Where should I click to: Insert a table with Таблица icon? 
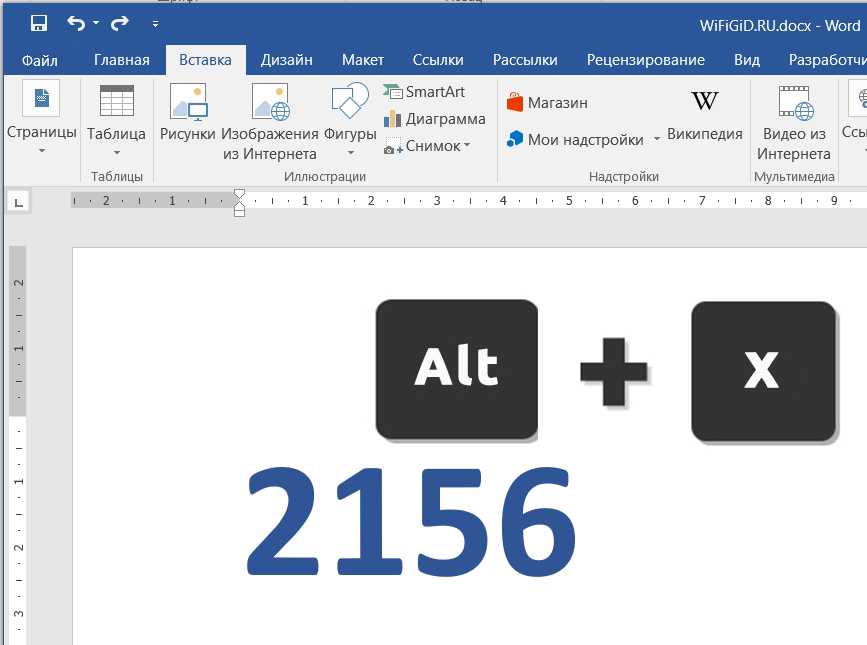click(116, 103)
